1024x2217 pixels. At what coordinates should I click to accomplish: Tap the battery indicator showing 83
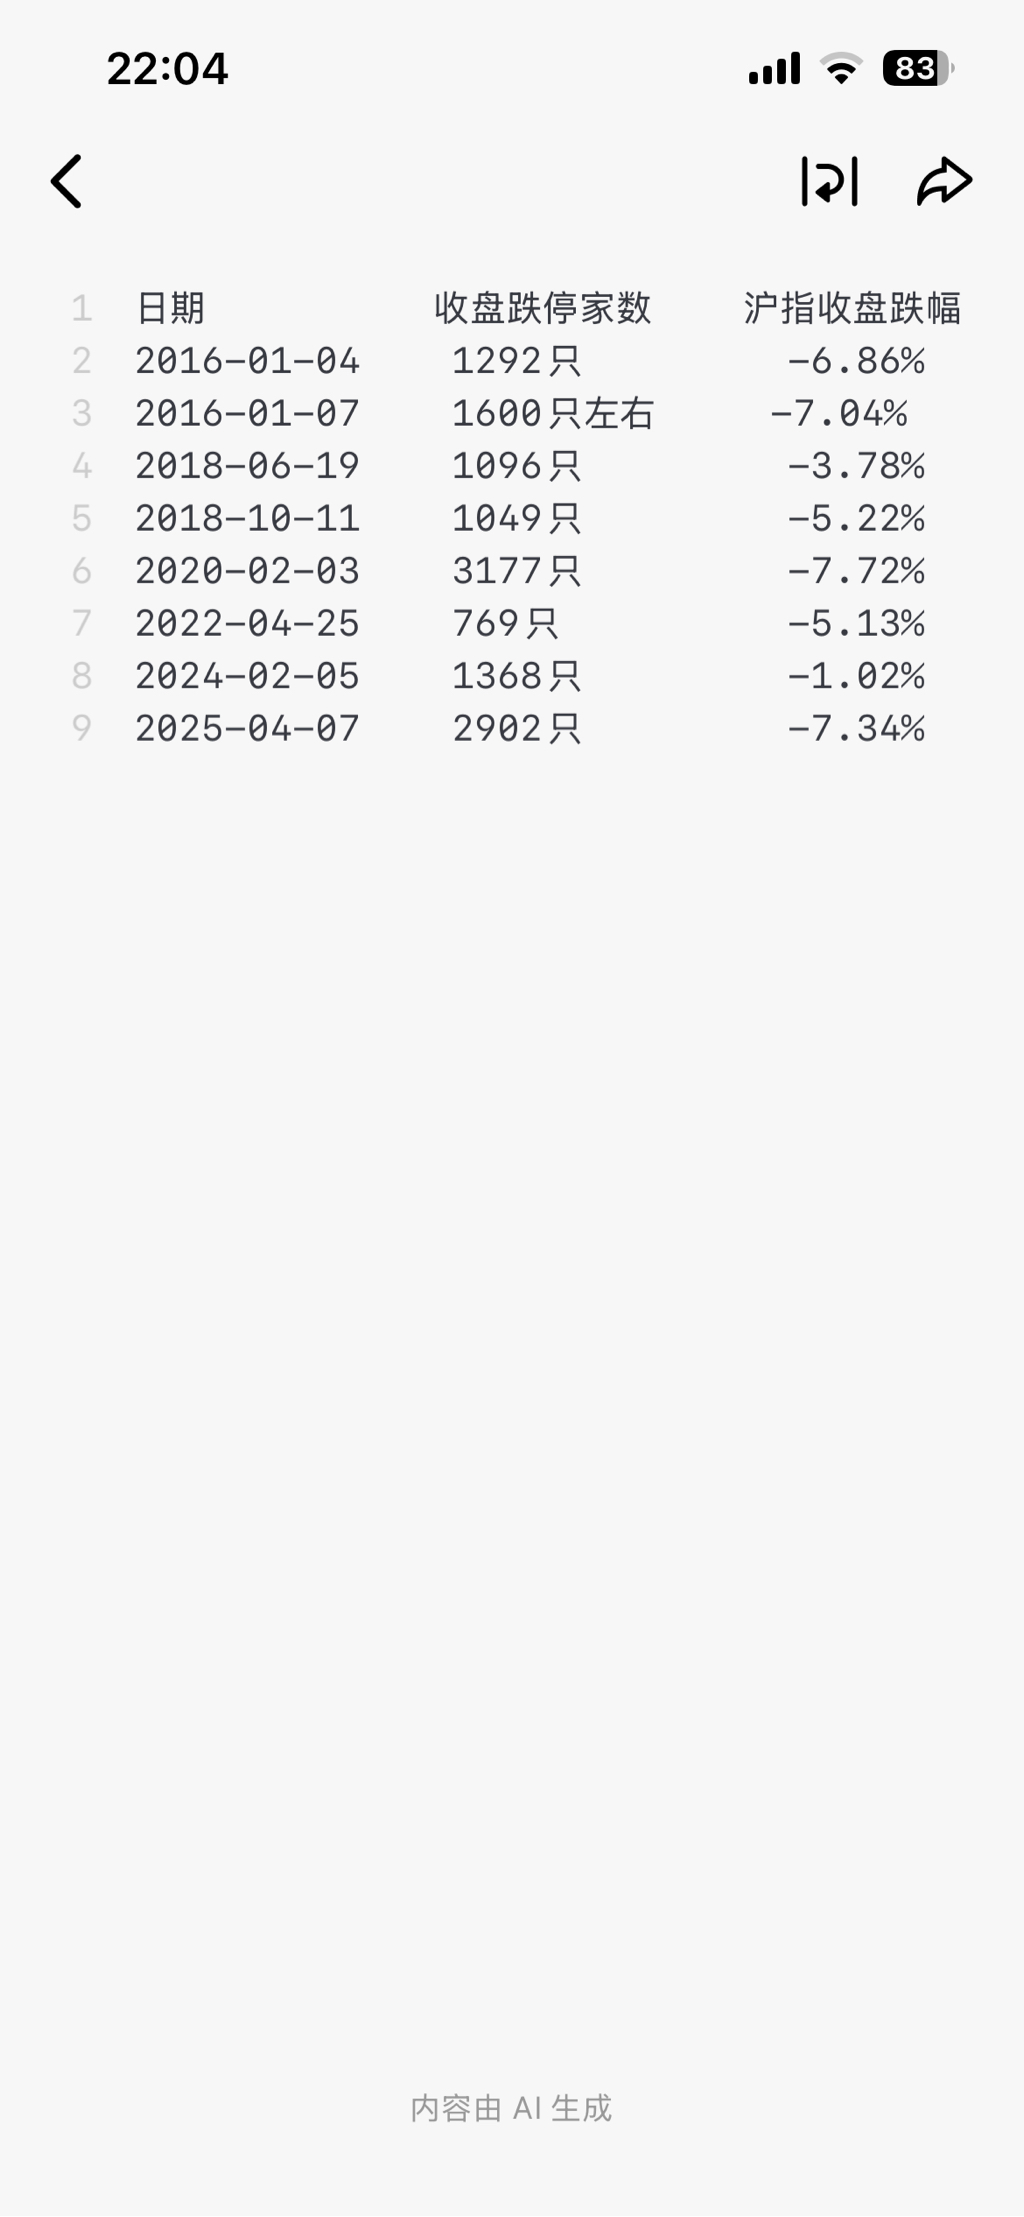click(x=918, y=68)
